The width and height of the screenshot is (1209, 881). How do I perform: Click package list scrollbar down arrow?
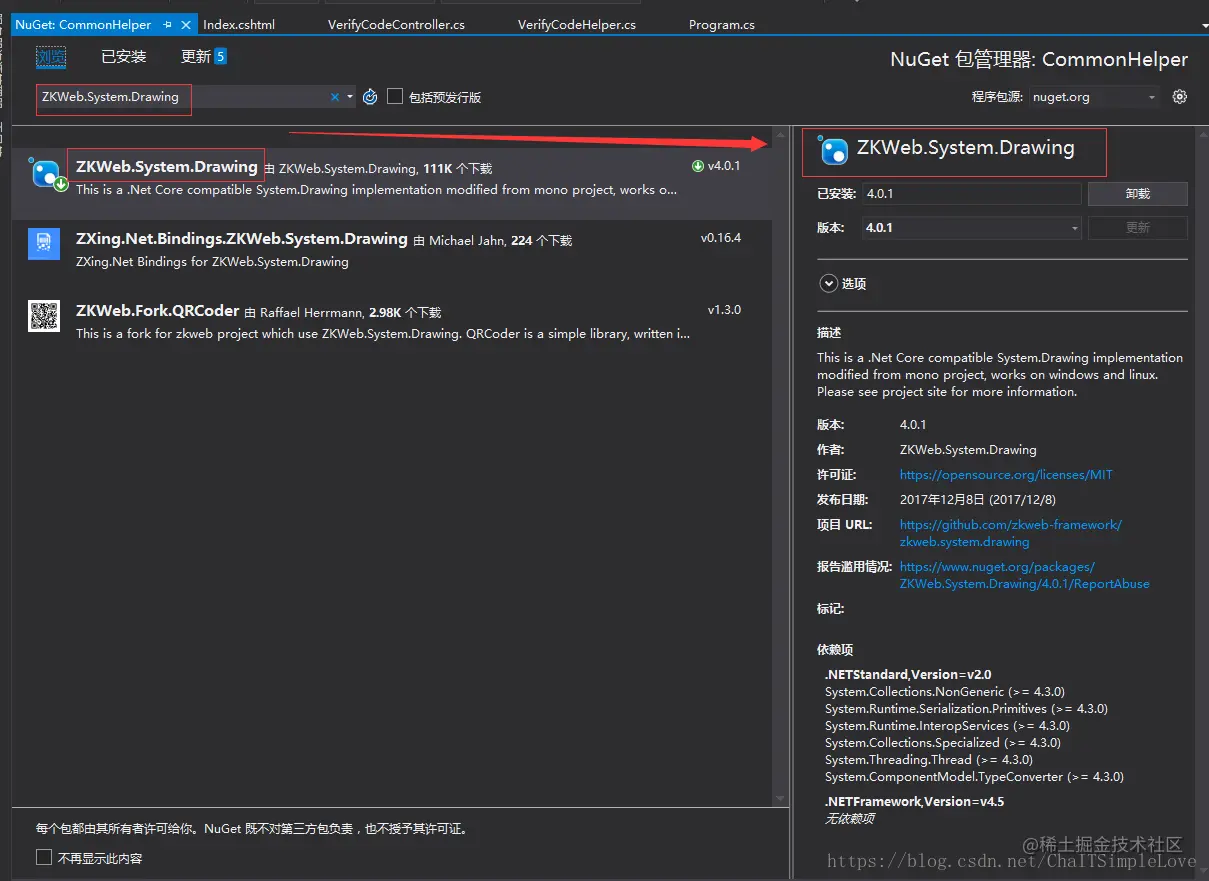click(780, 798)
